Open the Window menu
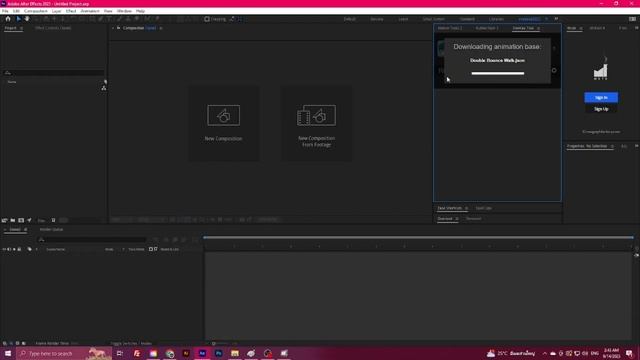The width and height of the screenshot is (640, 360). pos(124,11)
